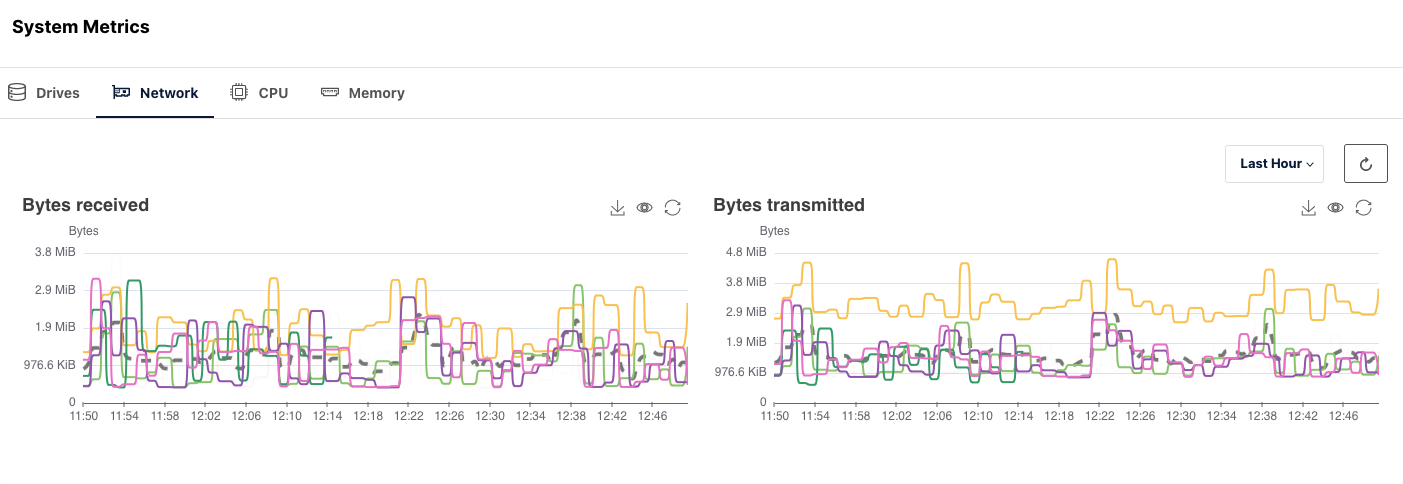Screen dimensions: 1403x484
Task: Click the Bytes transmitted chart title
Action: [x=789, y=205]
